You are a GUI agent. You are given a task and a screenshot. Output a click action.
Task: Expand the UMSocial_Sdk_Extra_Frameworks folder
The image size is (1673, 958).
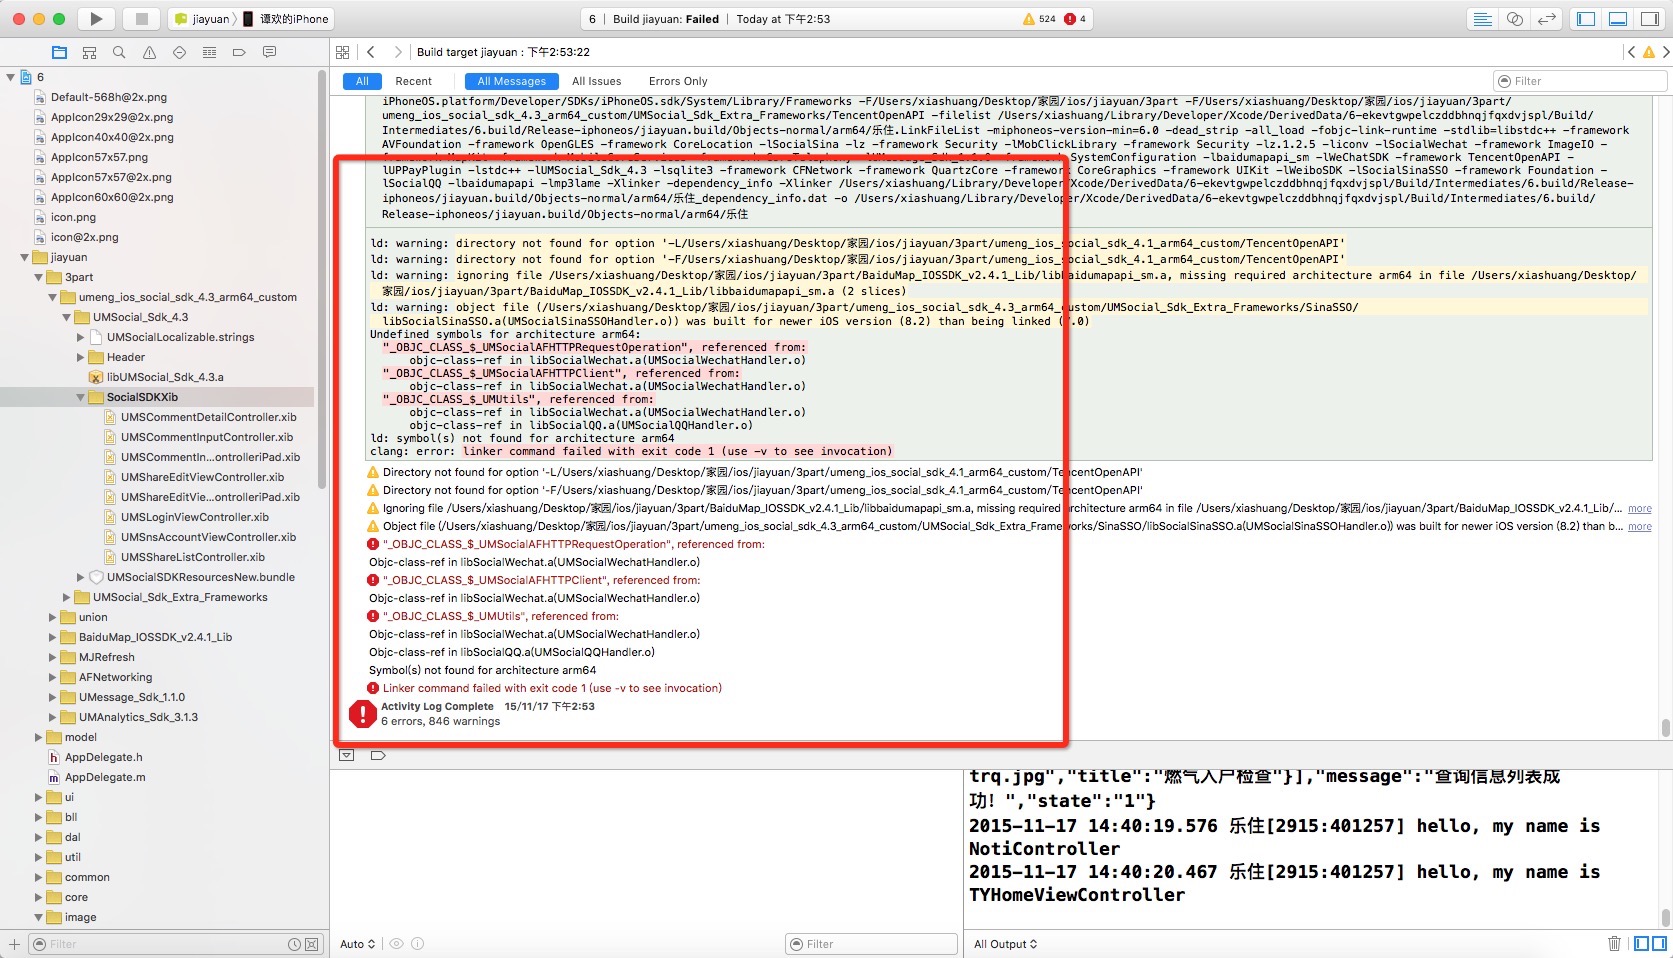point(67,597)
